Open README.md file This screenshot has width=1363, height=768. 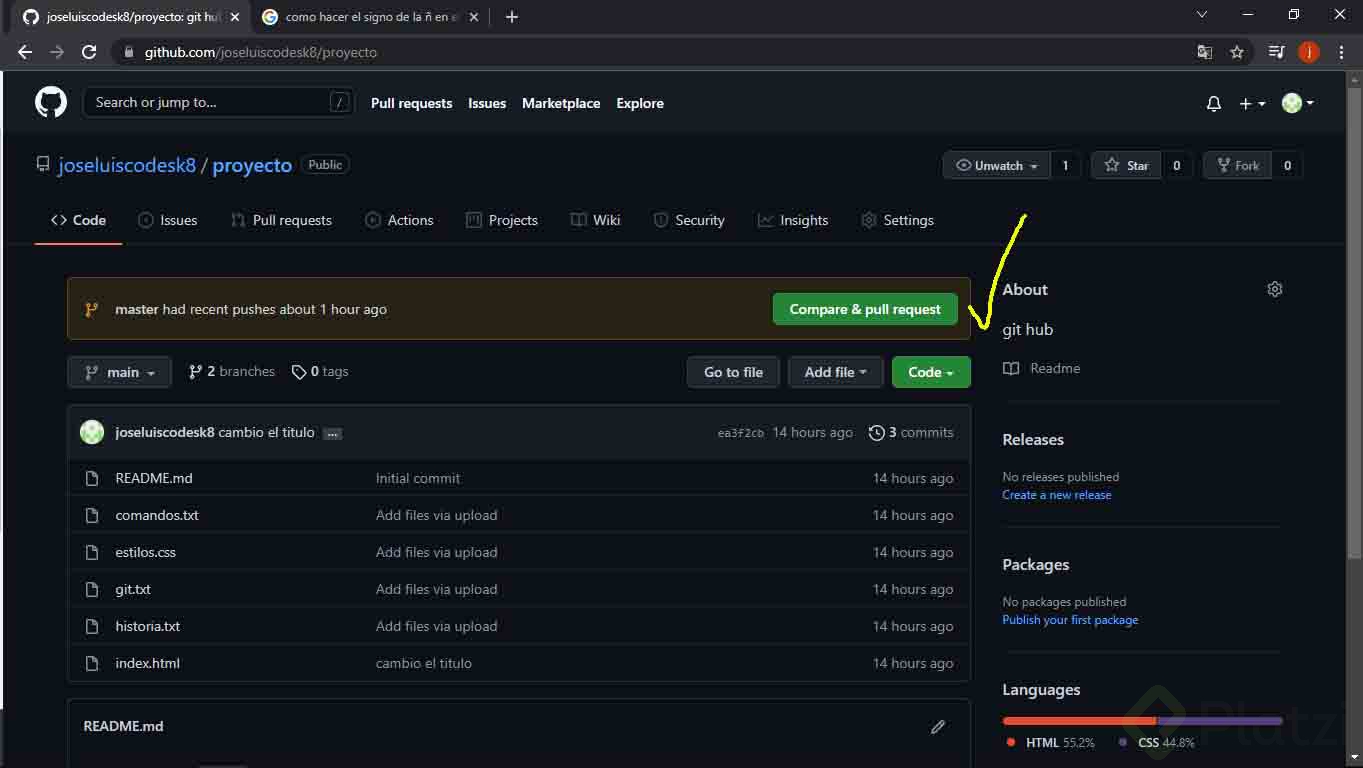click(154, 478)
